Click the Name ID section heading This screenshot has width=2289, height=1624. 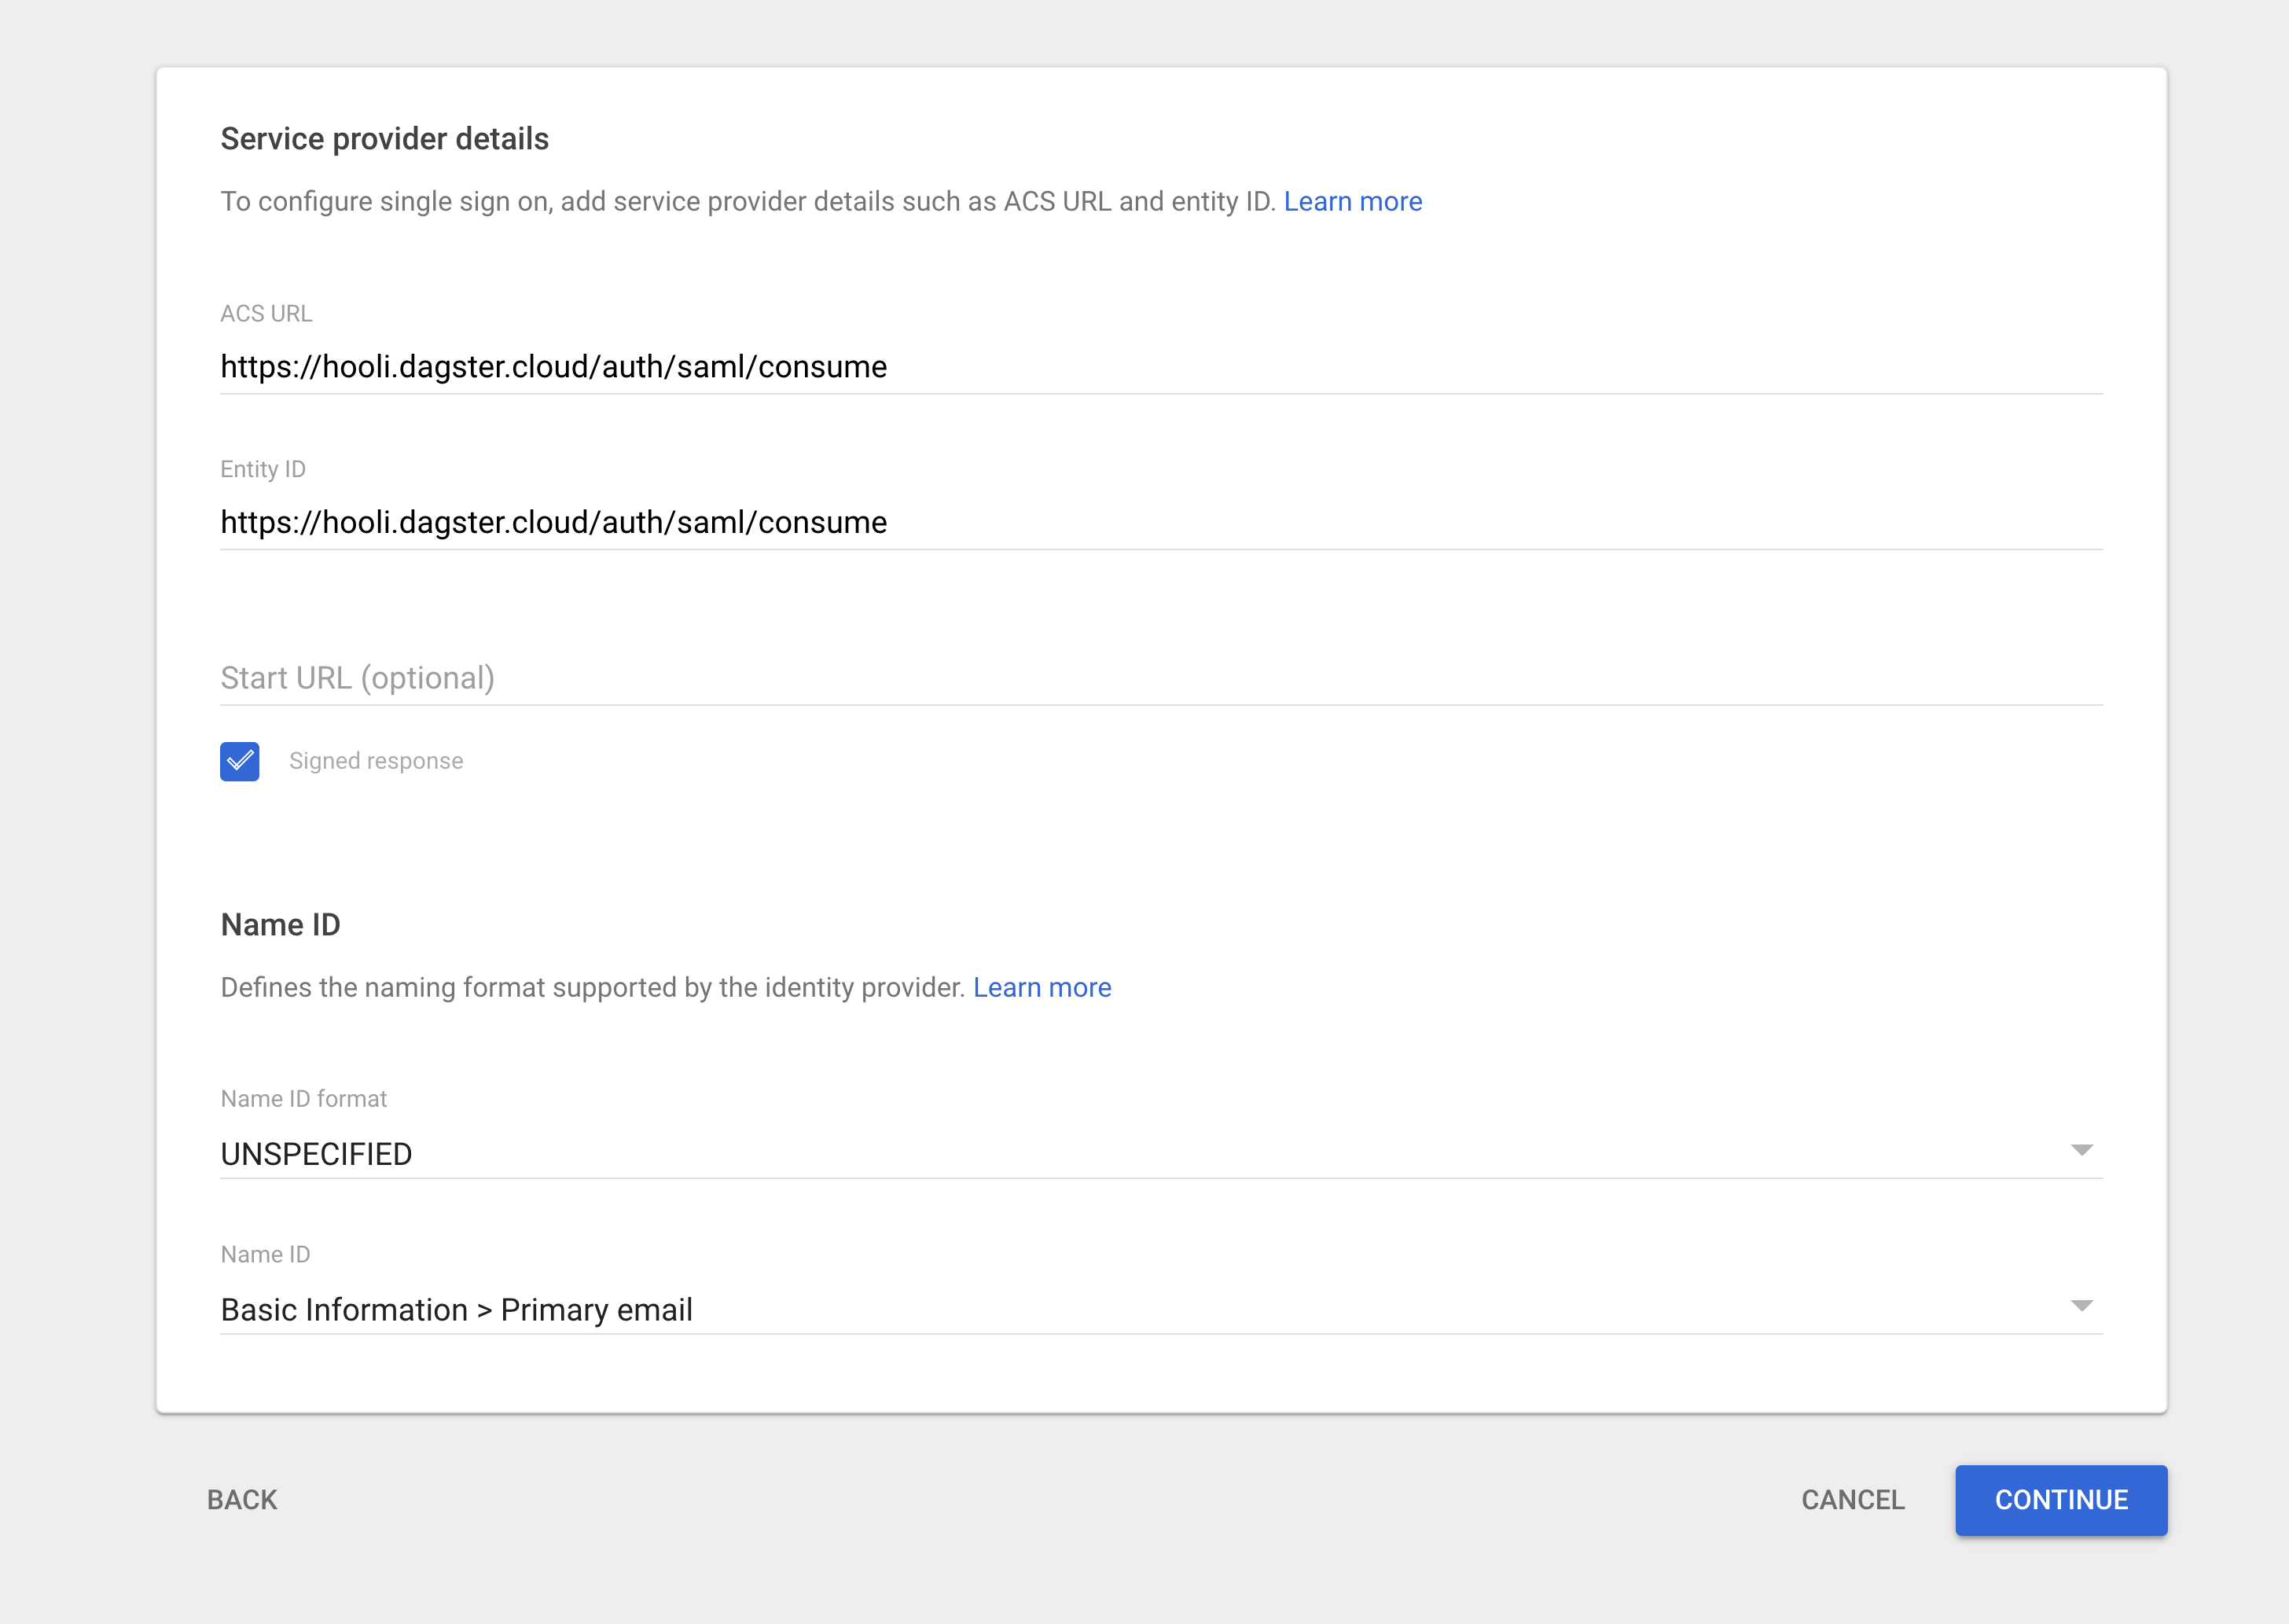(x=280, y=925)
